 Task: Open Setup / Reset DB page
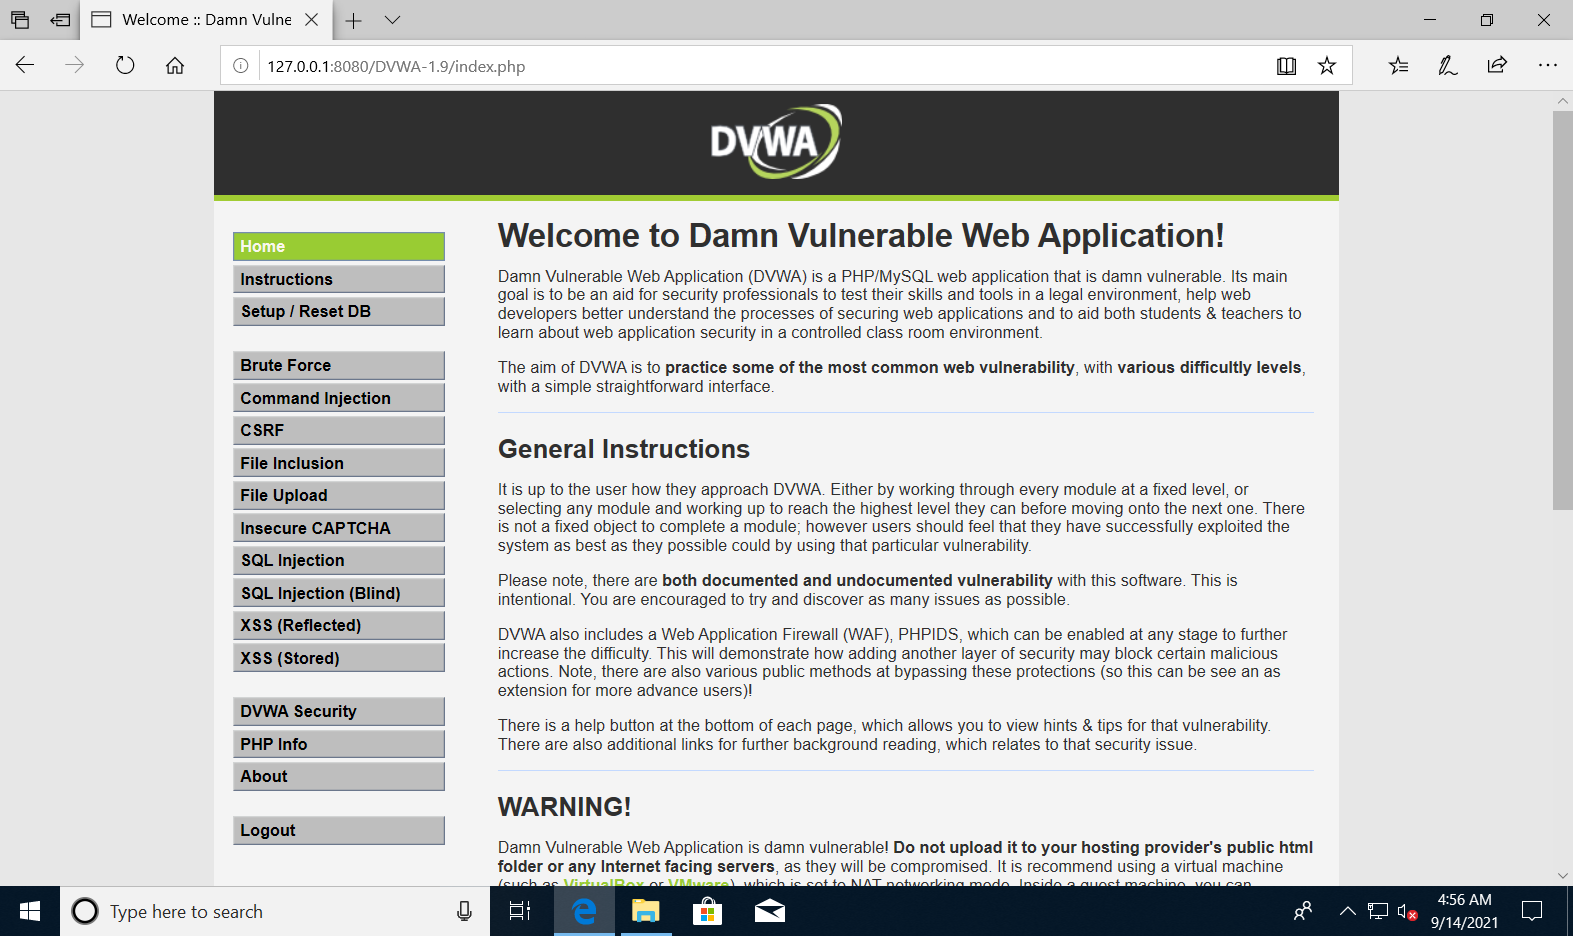pyautogui.click(x=339, y=311)
